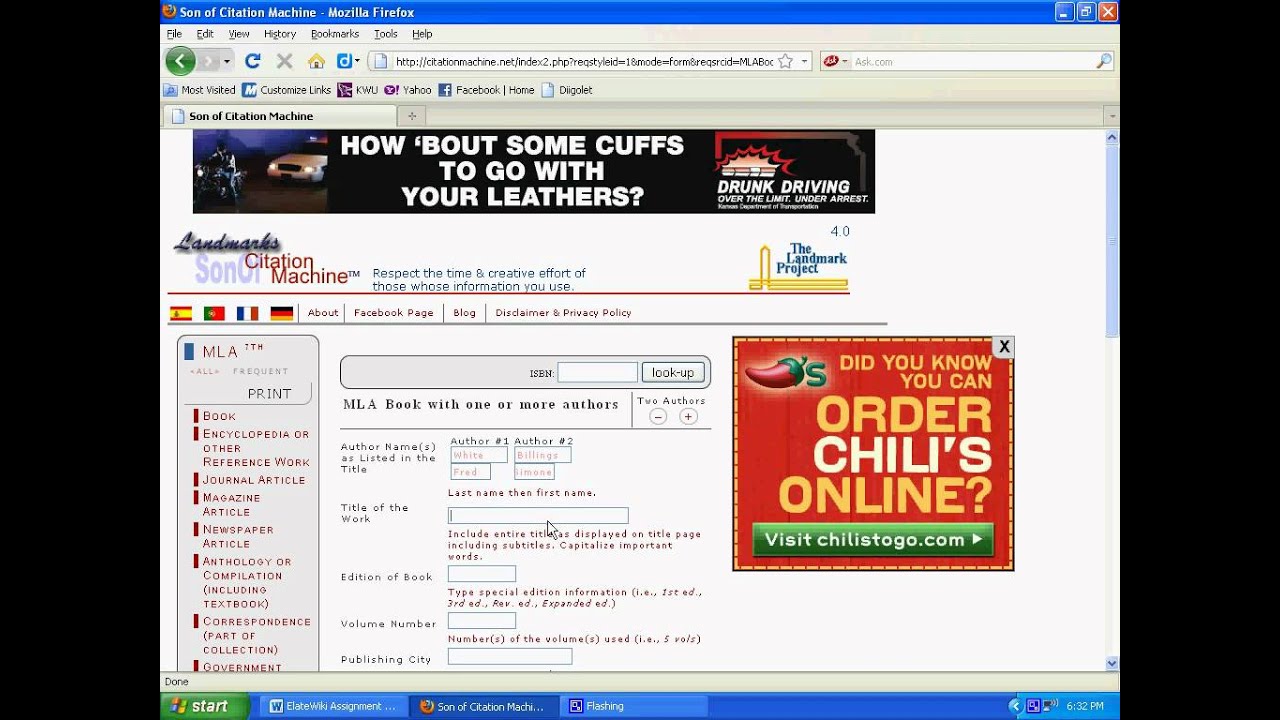Switch site language to German flag
Viewport: 1280px width, 720px height.
click(281, 313)
